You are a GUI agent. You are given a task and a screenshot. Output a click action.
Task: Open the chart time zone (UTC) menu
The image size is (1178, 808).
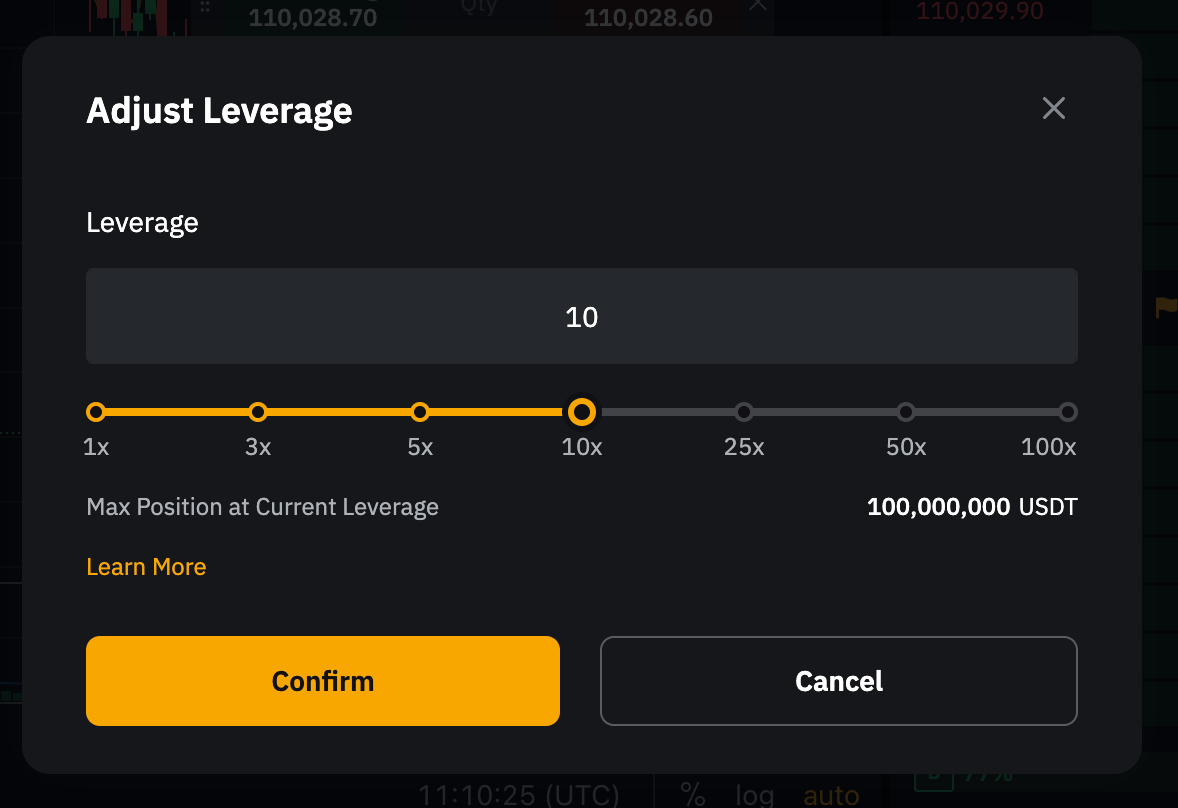518,795
